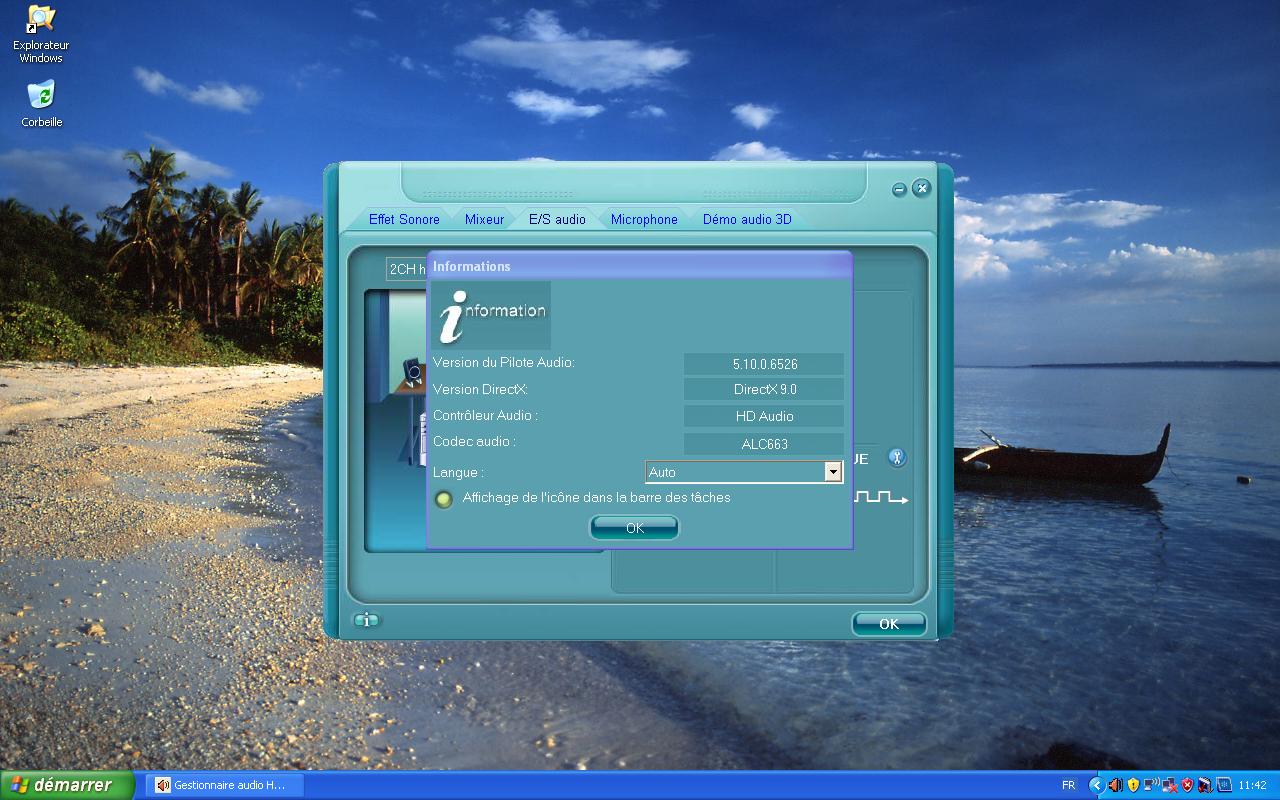Open the 2CH speaker configuration dropdown

point(406,269)
